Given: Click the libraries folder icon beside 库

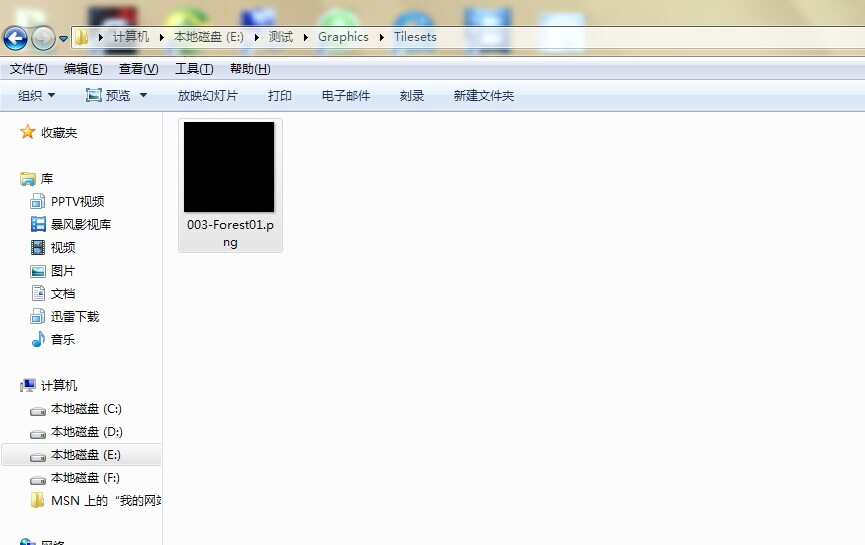Looking at the screenshot, I should [x=28, y=179].
